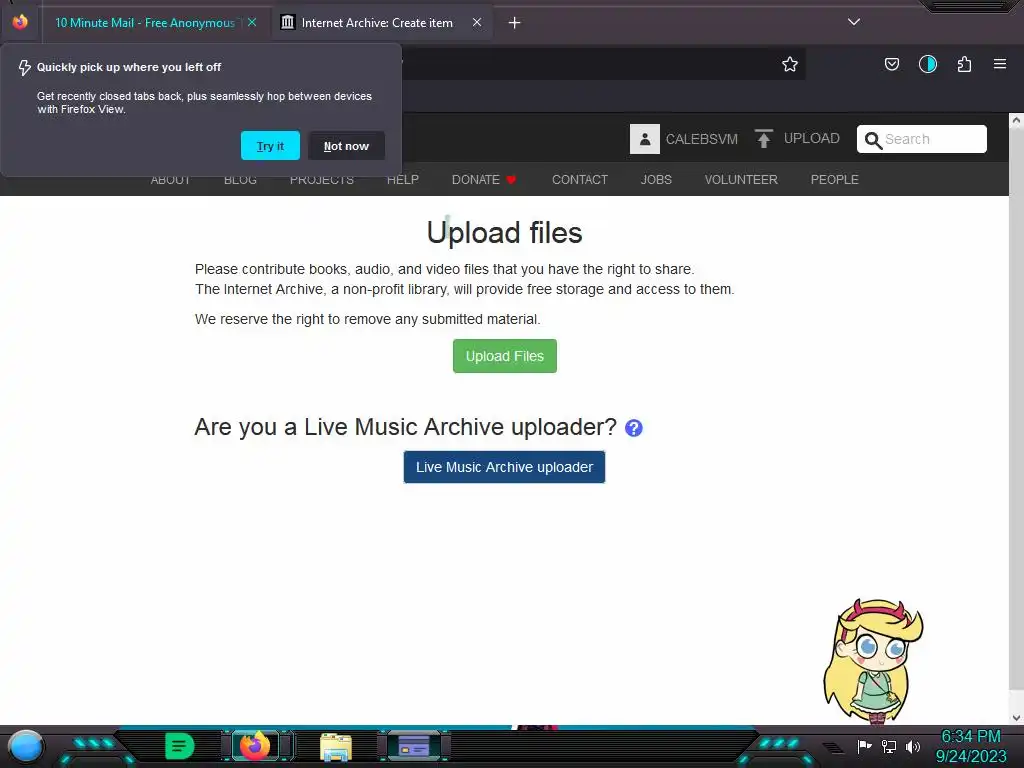Screen dimensions: 1024x768
Task: Click the Save to Pocket icon
Action: click(891, 64)
